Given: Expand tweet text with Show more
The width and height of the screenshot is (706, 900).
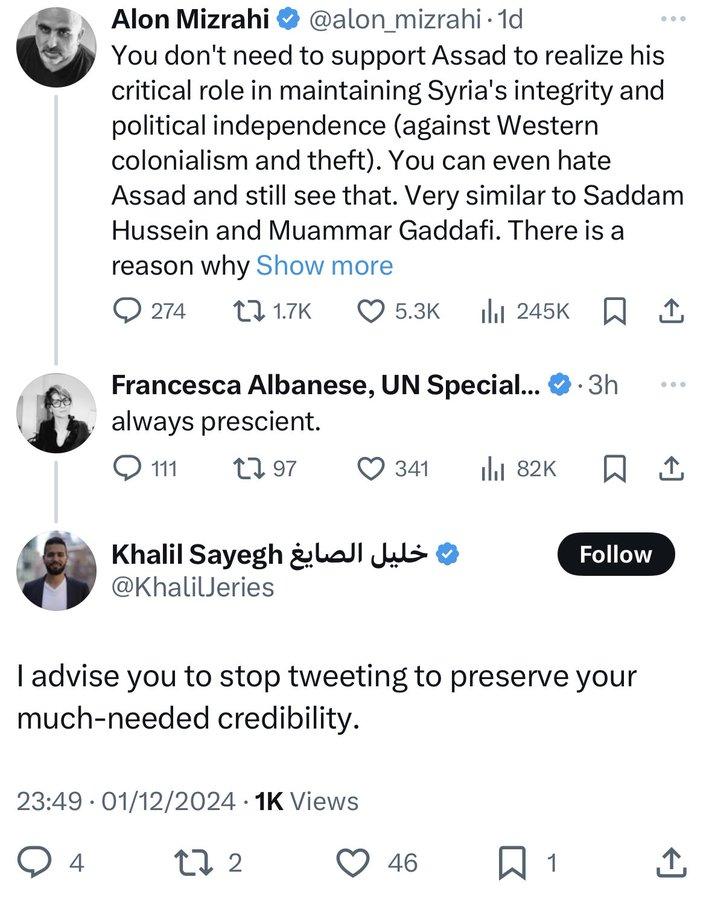Looking at the screenshot, I should click(324, 265).
